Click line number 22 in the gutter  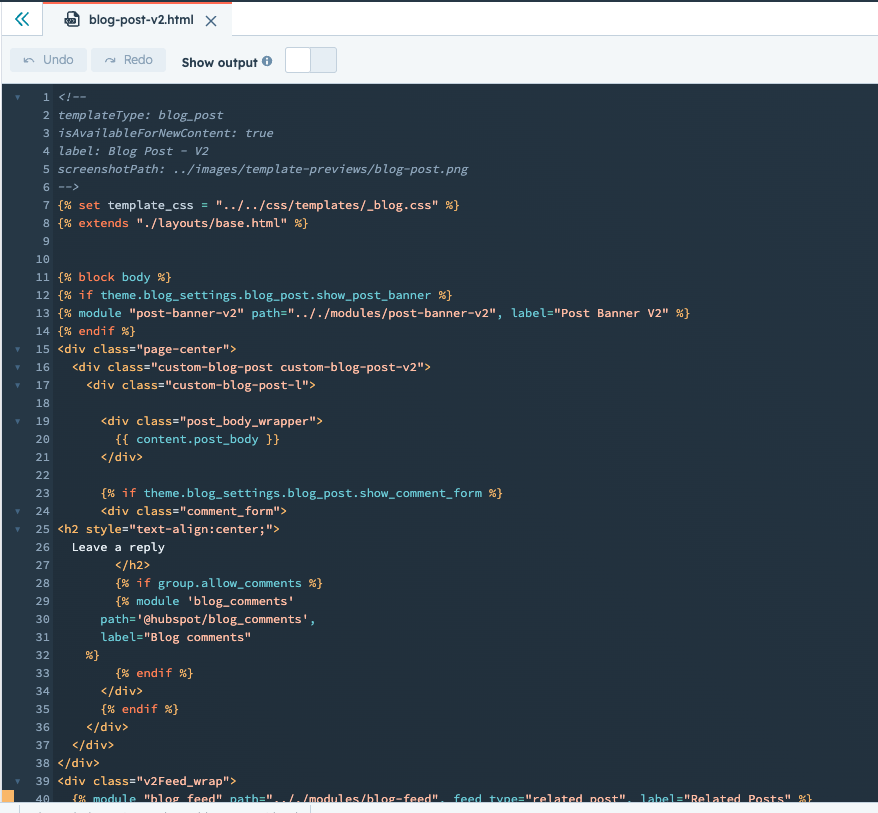[x=43, y=475]
